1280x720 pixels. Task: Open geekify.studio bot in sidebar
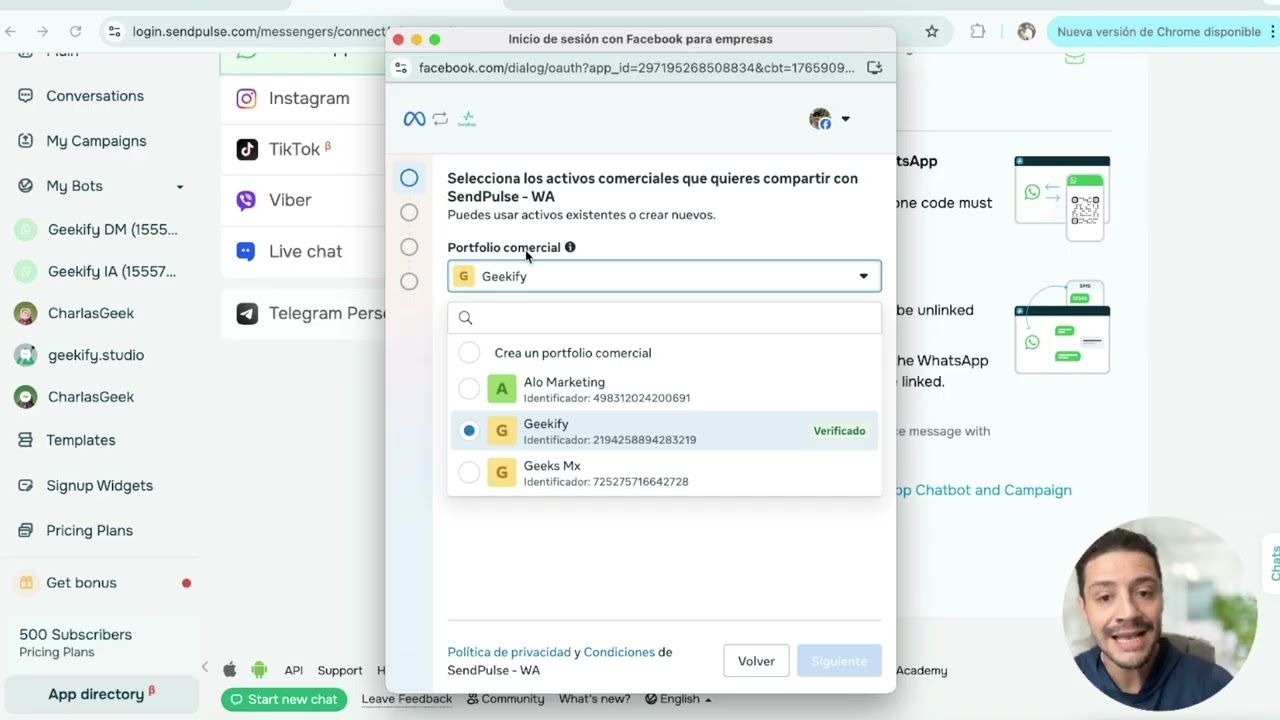[x=96, y=355]
